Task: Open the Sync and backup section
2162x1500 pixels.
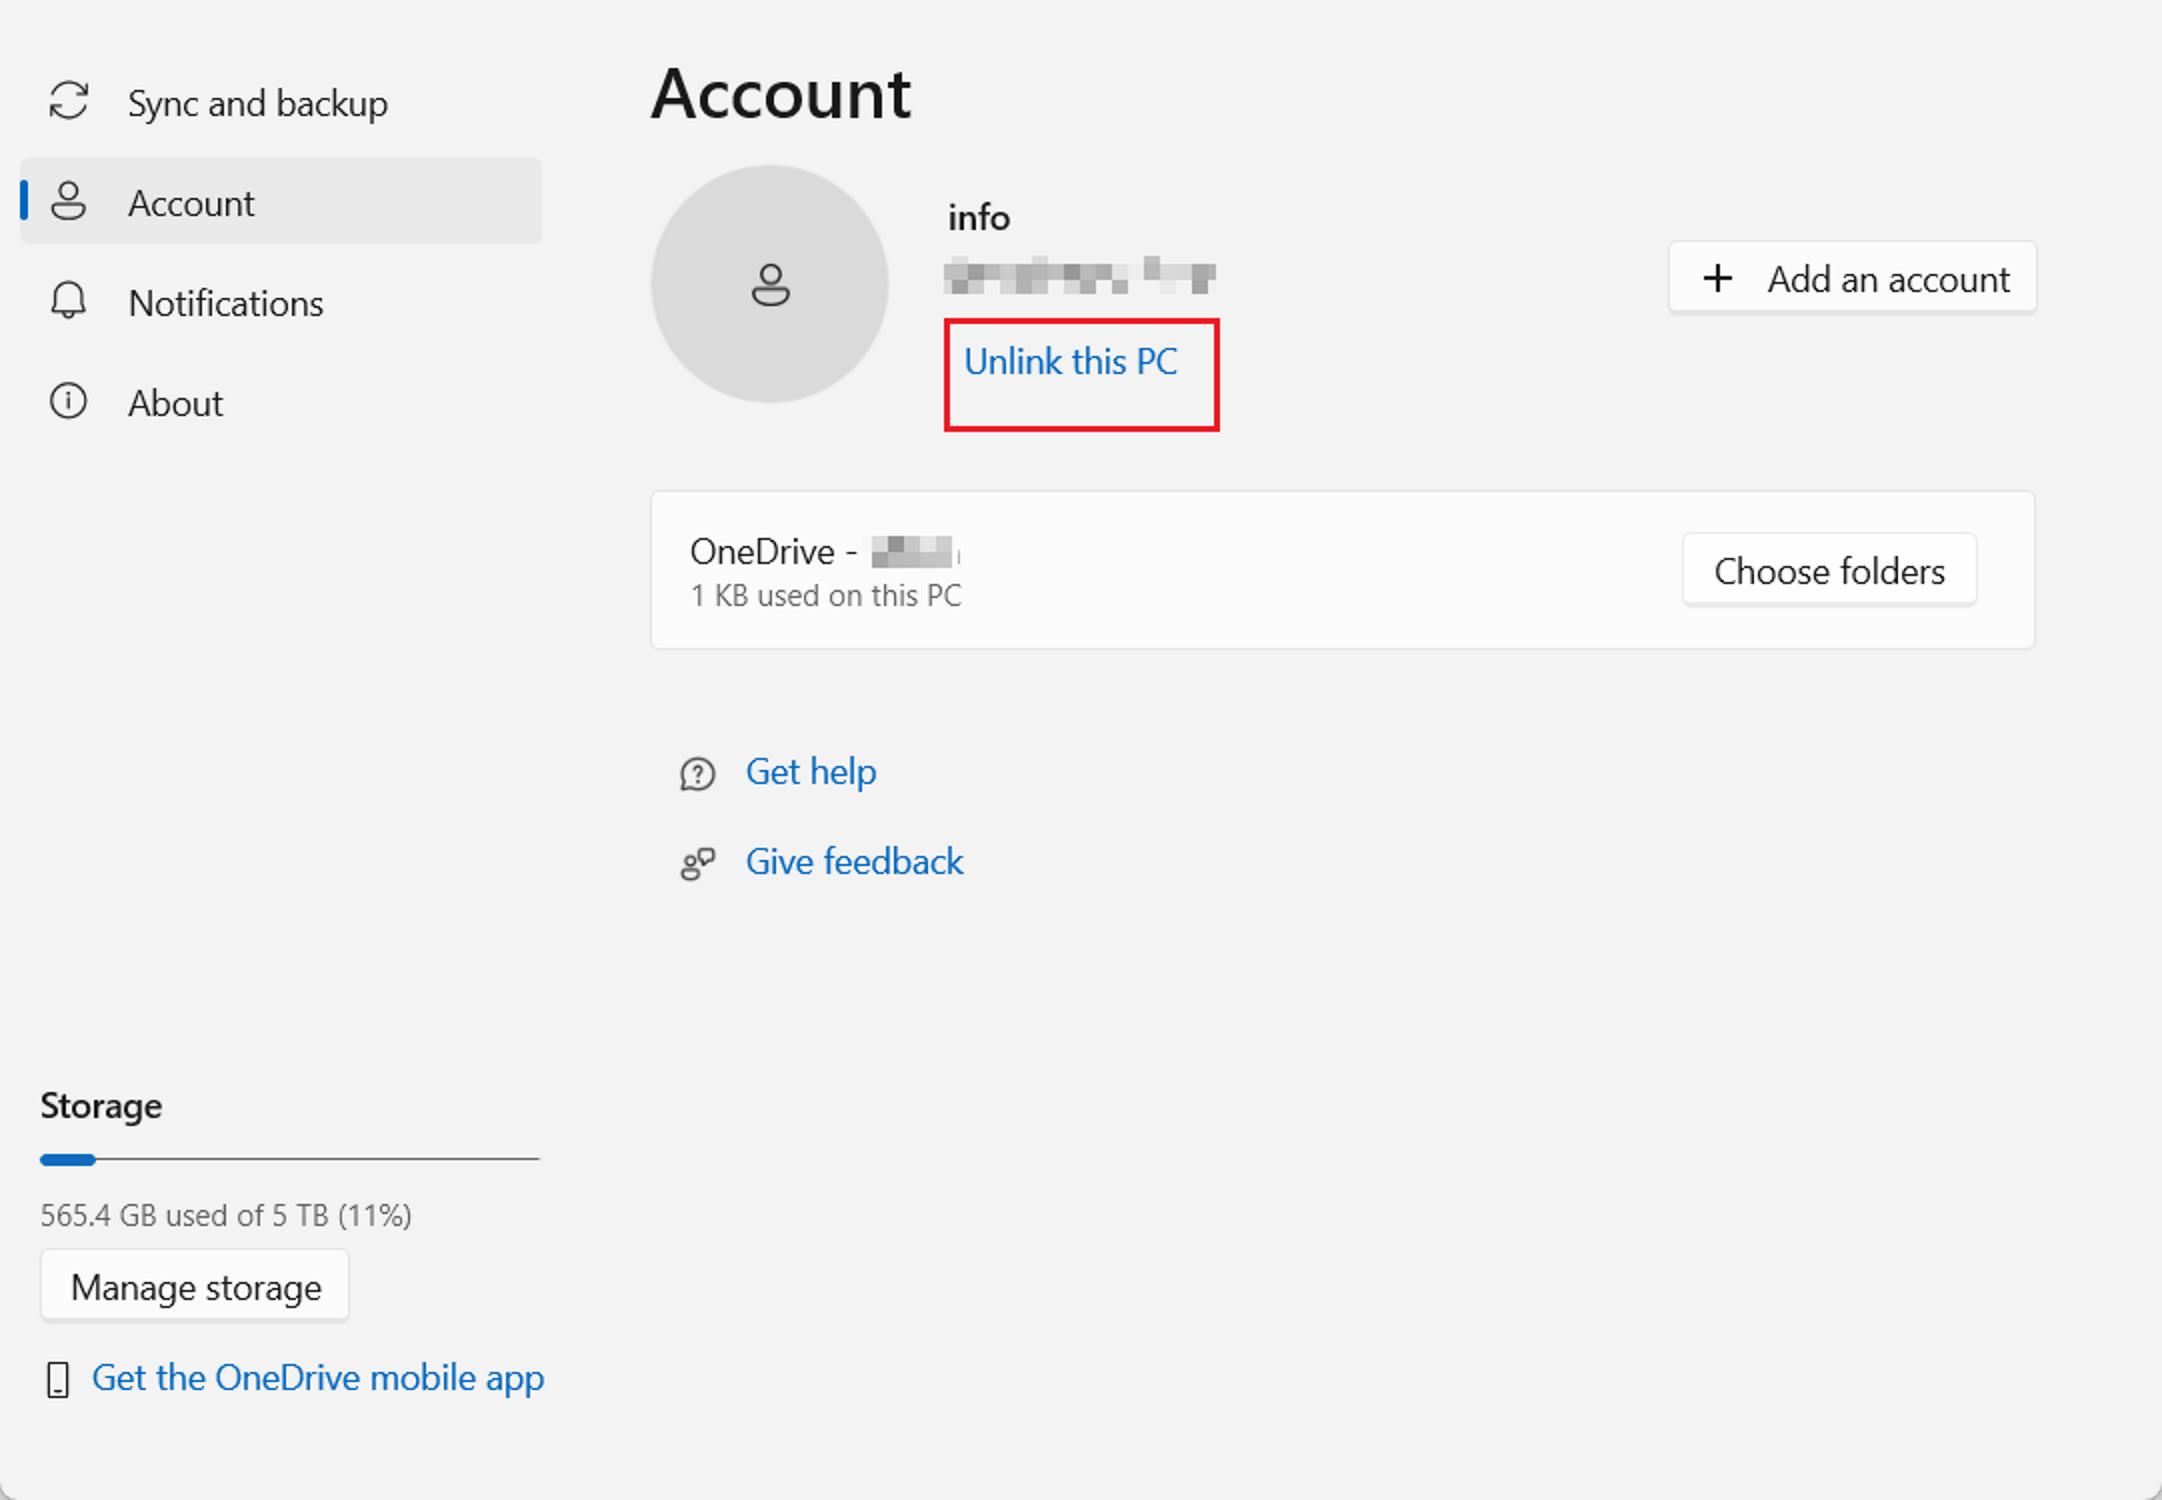Action: 257,103
